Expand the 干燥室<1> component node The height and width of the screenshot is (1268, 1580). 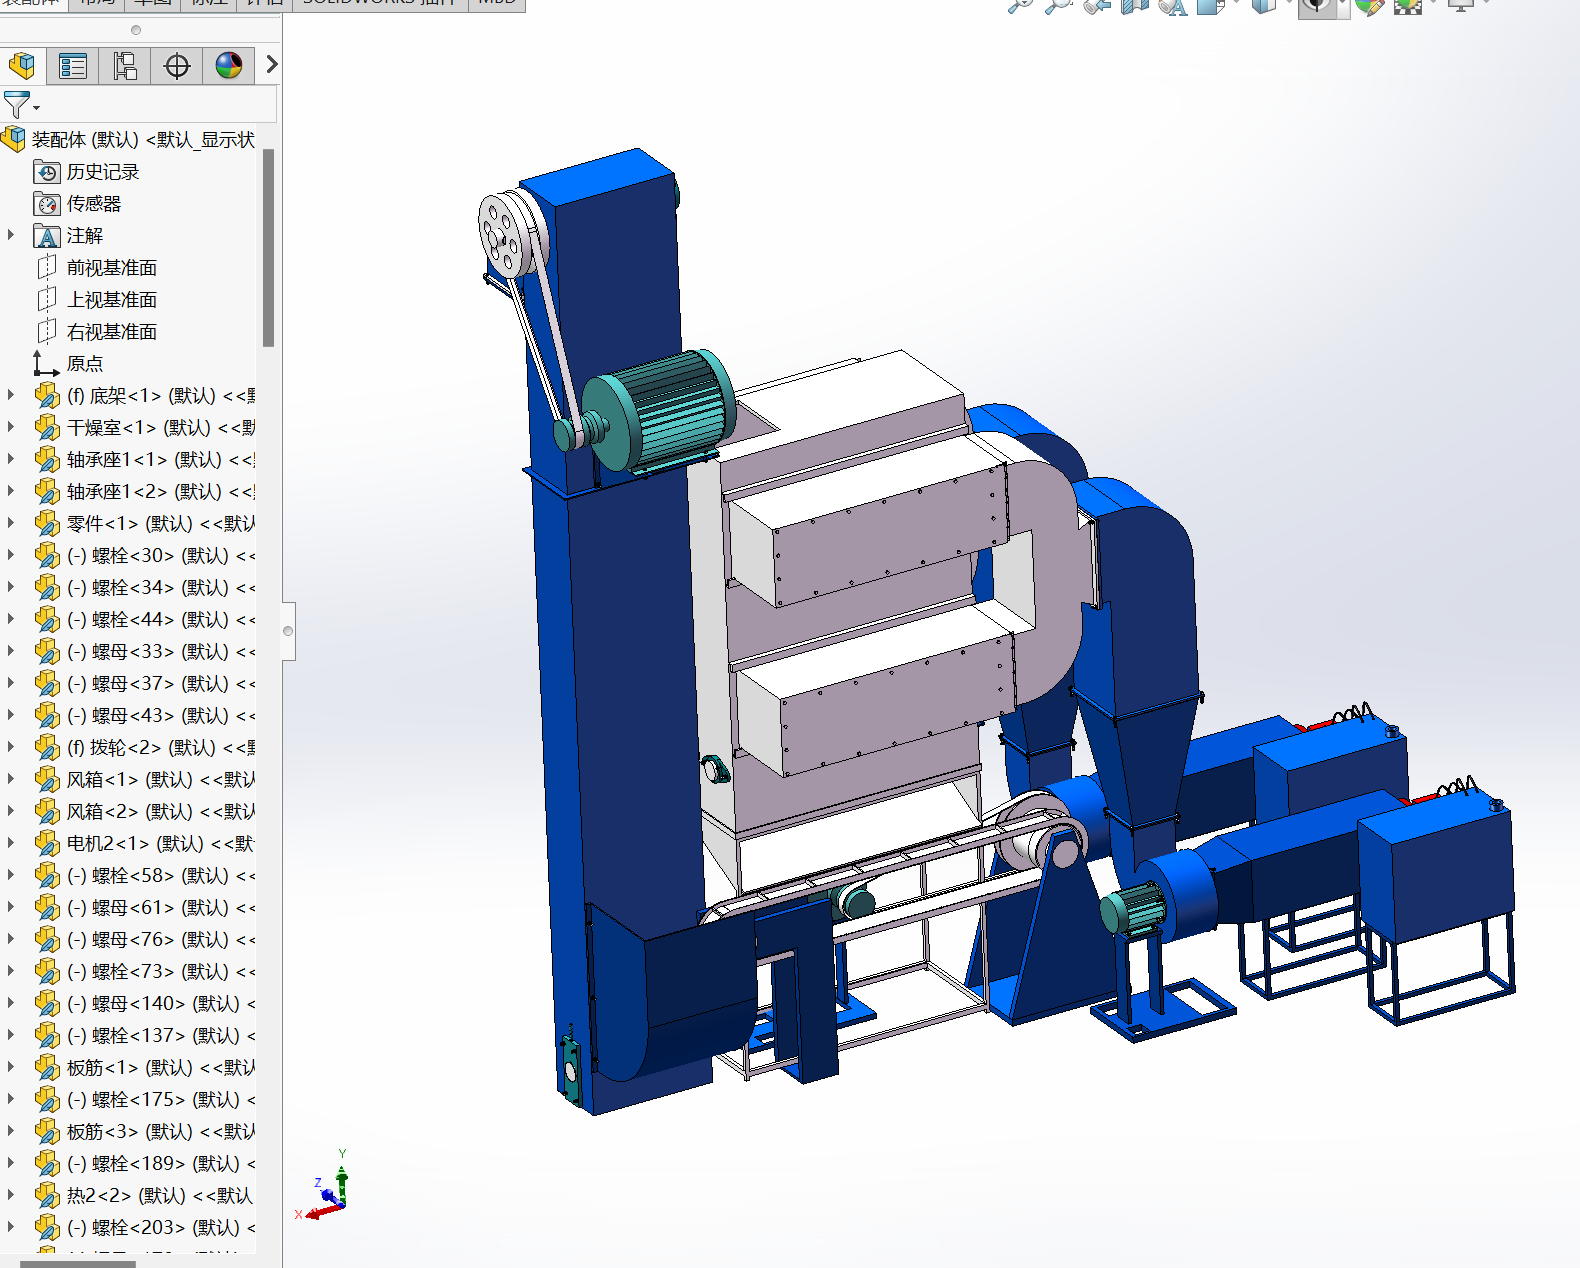coord(11,427)
